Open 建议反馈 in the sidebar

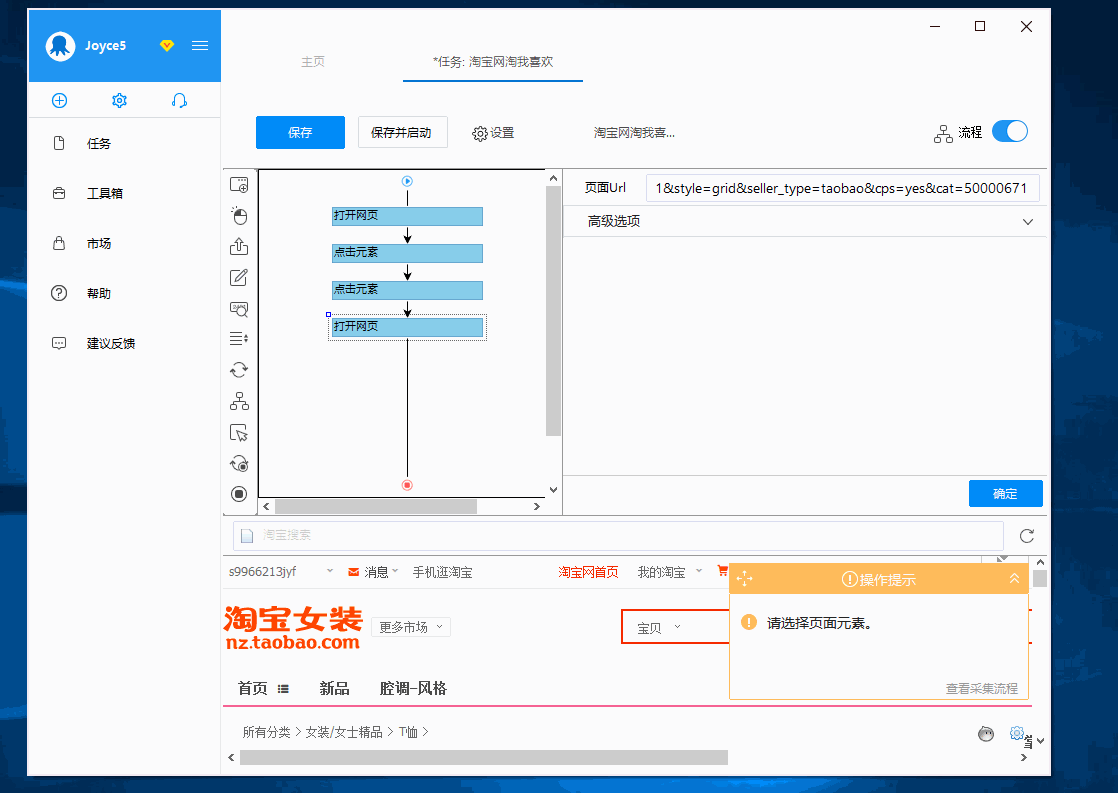pyautogui.click(x=111, y=343)
